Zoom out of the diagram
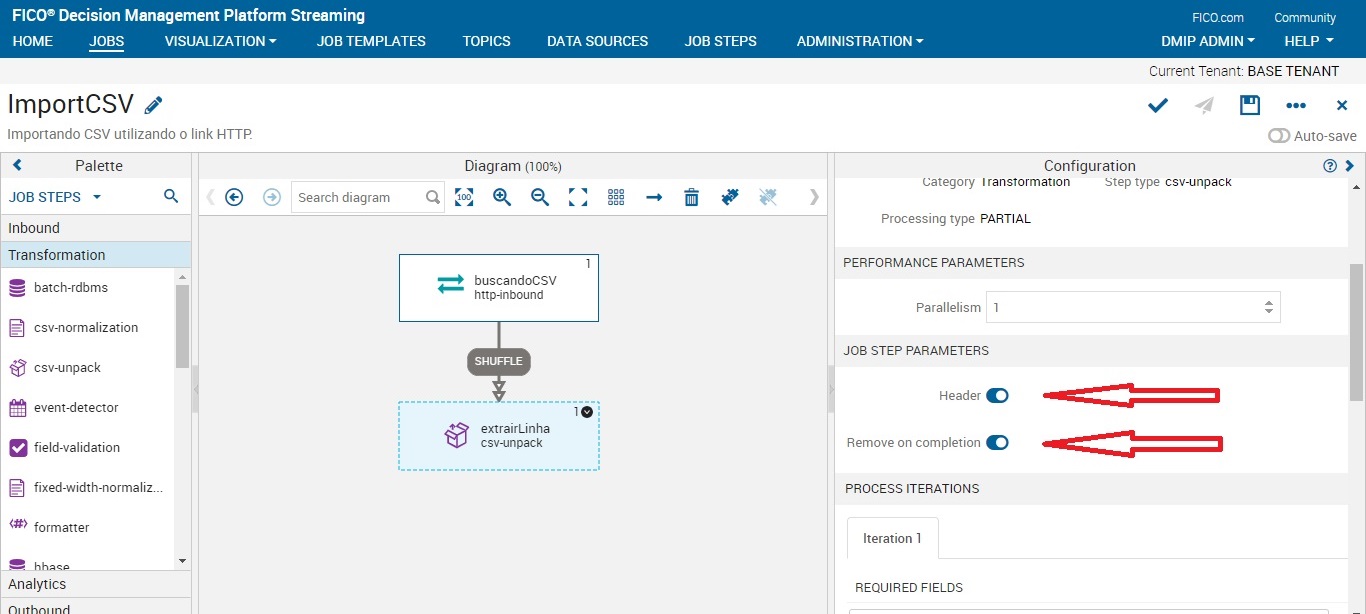The width and height of the screenshot is (1366, 614). point(540,197)
